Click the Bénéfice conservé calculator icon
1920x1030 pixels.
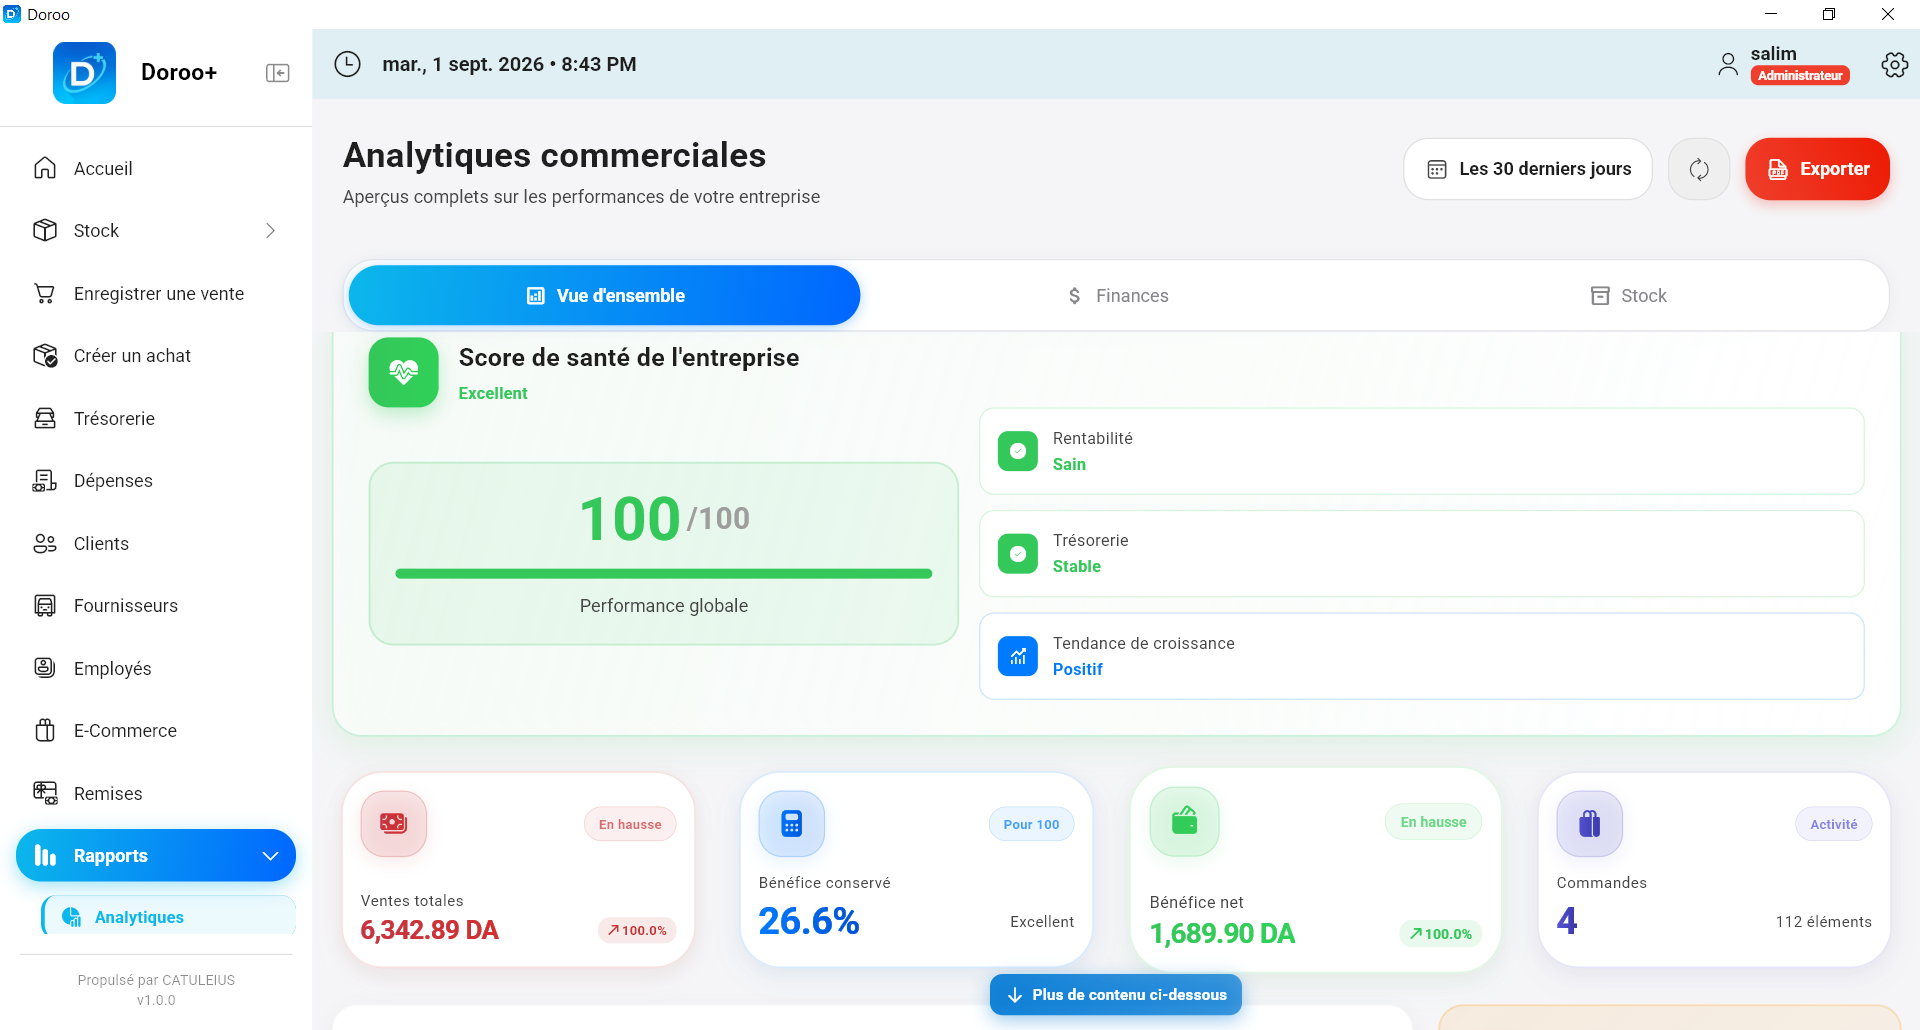point(792,823)
